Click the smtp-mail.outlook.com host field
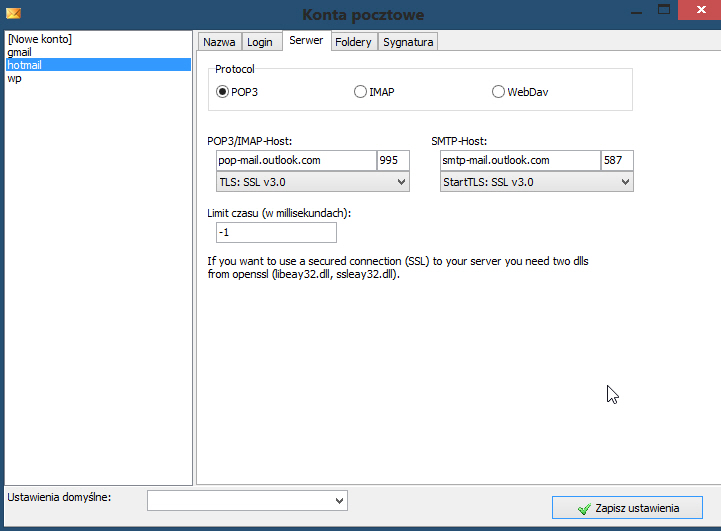 pos(520,160)
